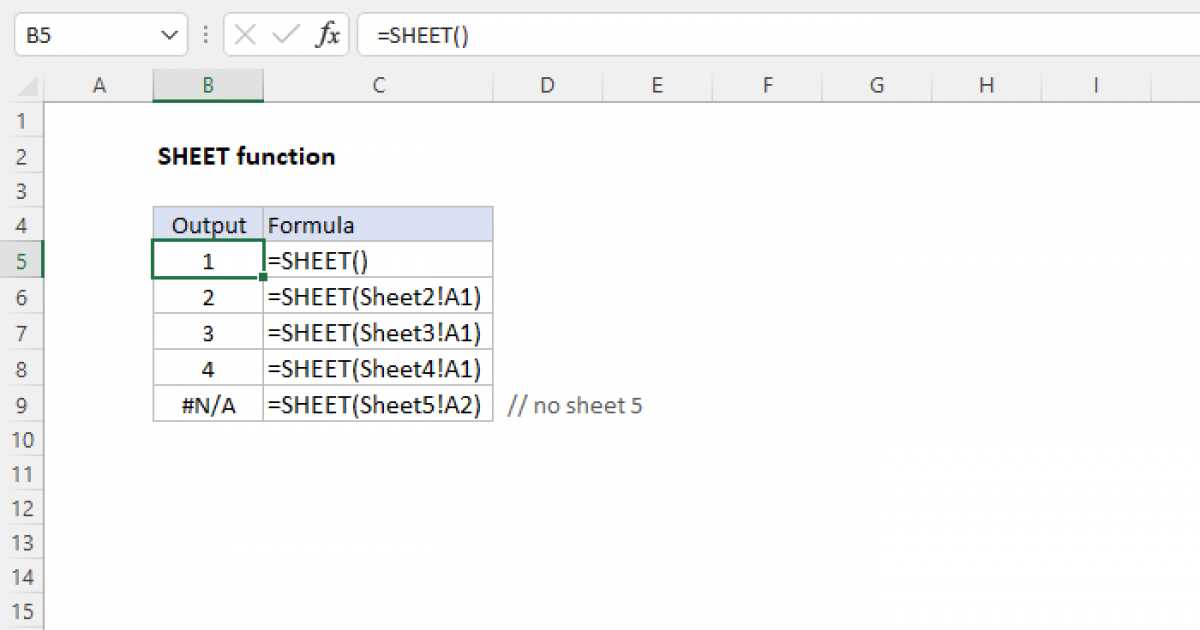Select row 13 header
Viewport: 1200px width, 630px height.
click(22, 543)
